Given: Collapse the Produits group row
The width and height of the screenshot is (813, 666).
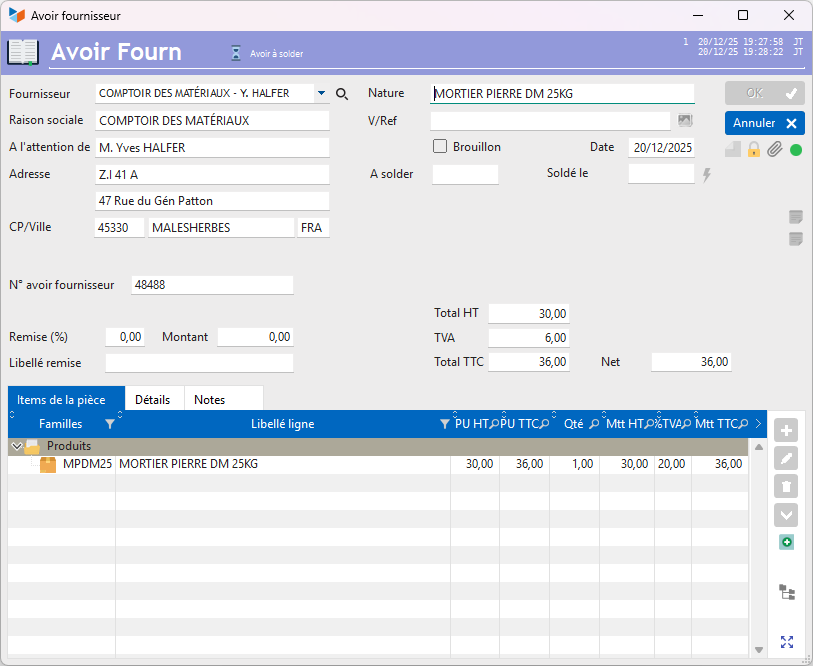Looking at the screenshot, I should coord(15,446).
